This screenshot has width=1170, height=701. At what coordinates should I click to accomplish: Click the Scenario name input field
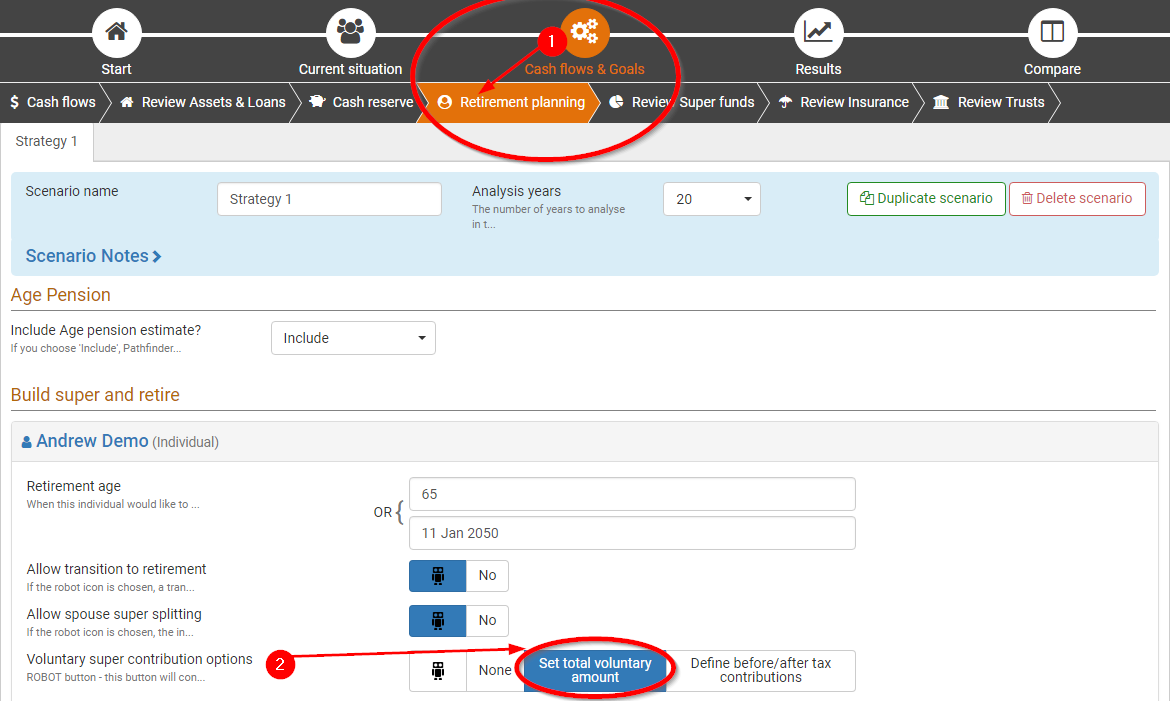click(x=329, y=199)
